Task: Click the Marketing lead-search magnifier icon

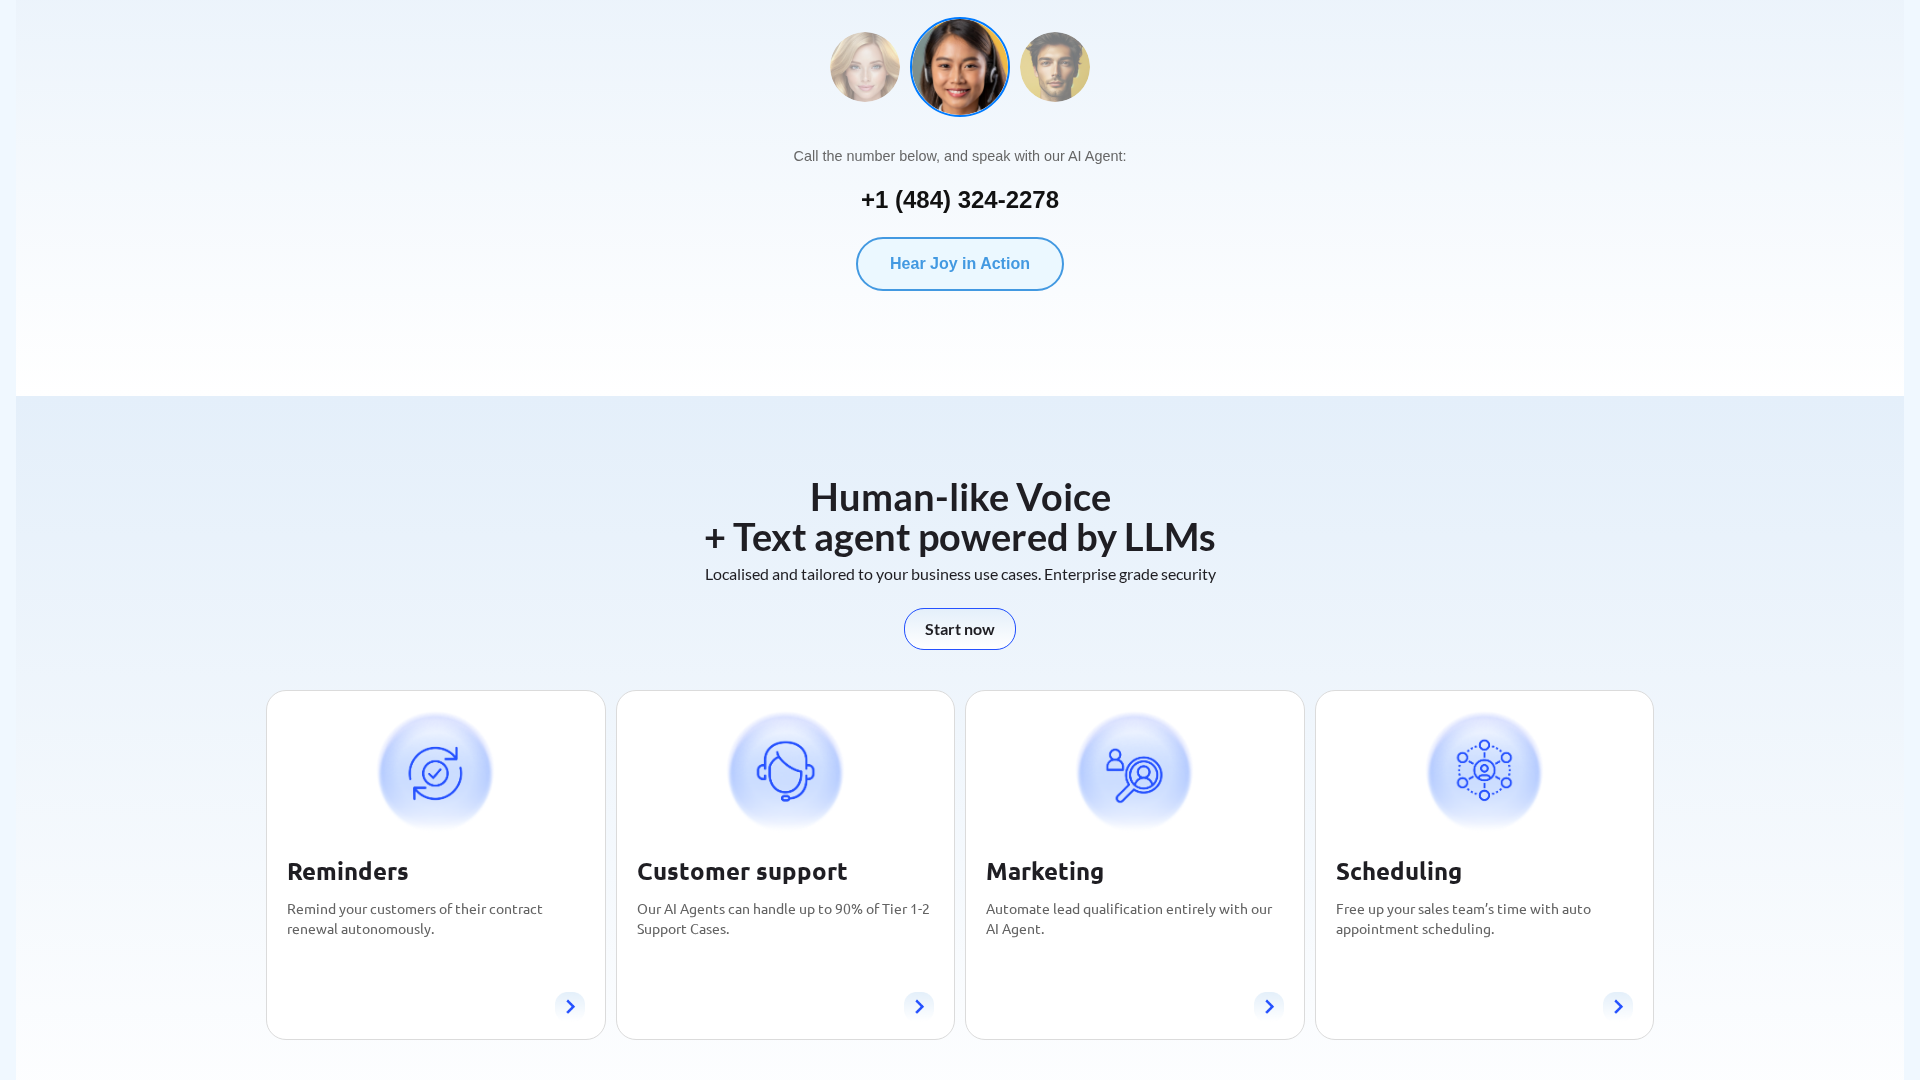Action: coord(1134,771)
